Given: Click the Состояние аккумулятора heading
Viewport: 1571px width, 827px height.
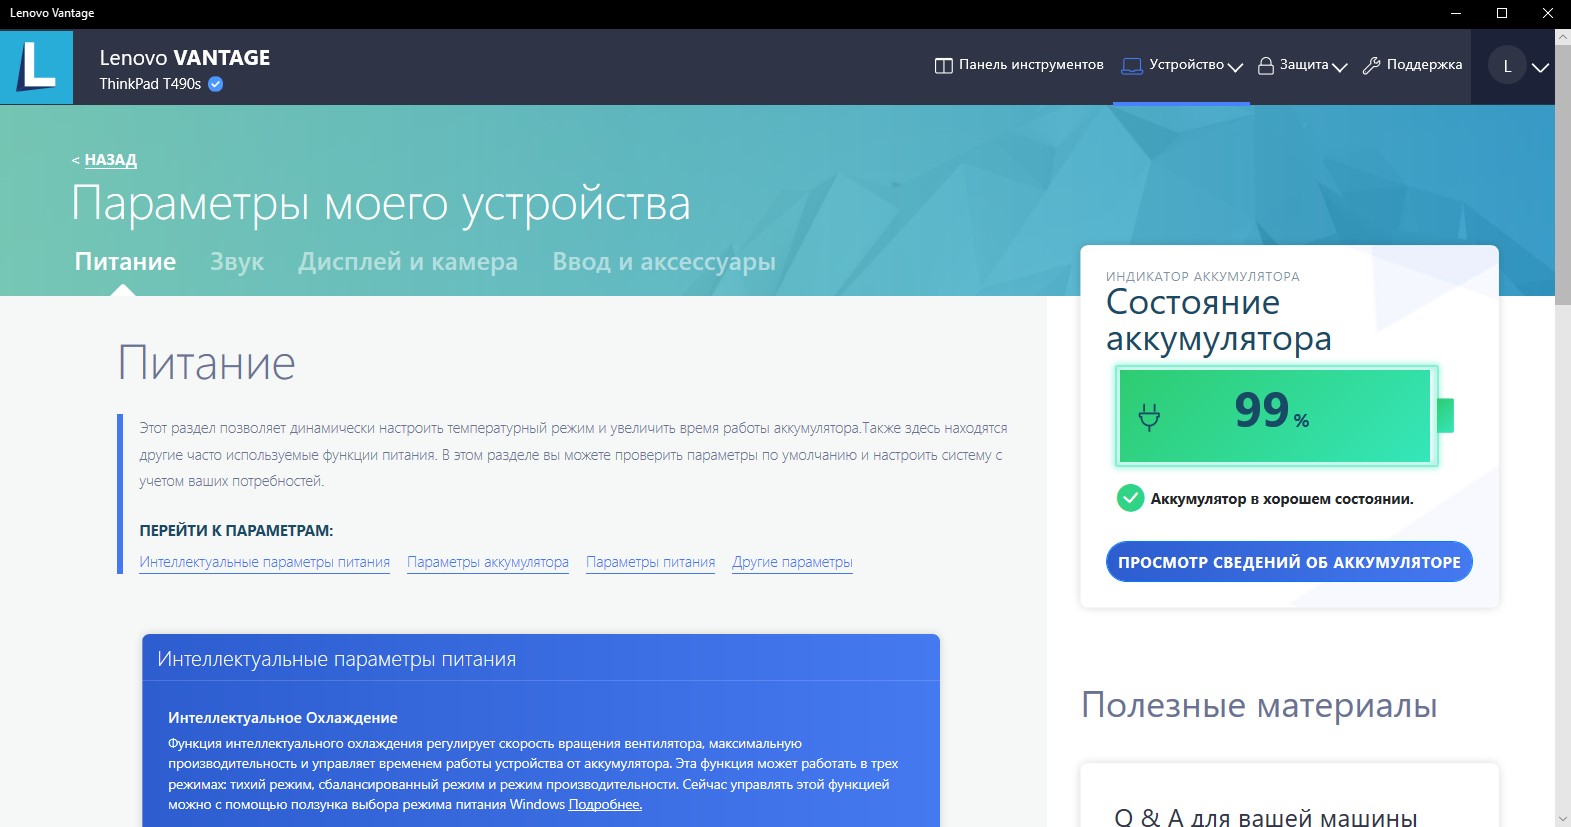Looking at the screenshot, I should pos(1218,321).
